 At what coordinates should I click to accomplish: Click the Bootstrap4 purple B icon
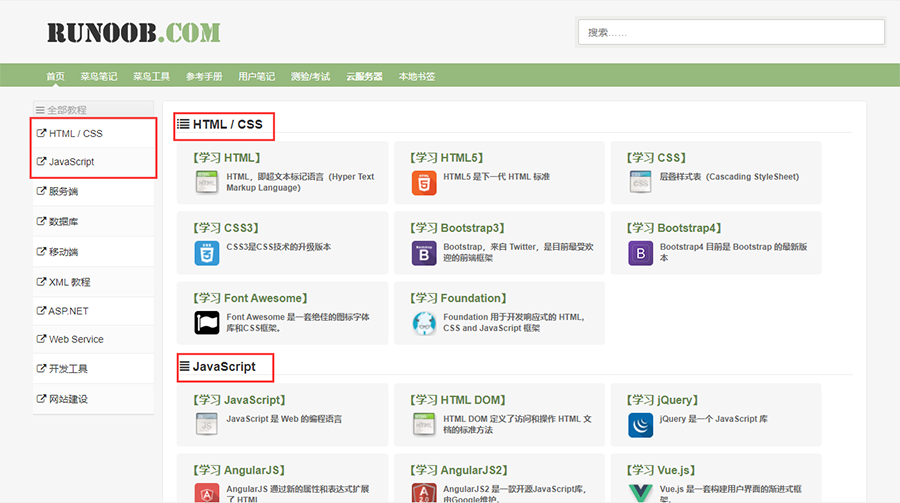tap(641, 253)
